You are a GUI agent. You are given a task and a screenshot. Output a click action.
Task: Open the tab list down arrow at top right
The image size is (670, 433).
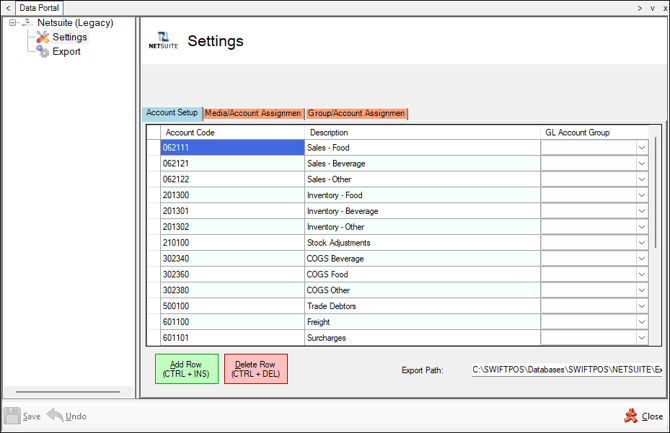point(652,8)
